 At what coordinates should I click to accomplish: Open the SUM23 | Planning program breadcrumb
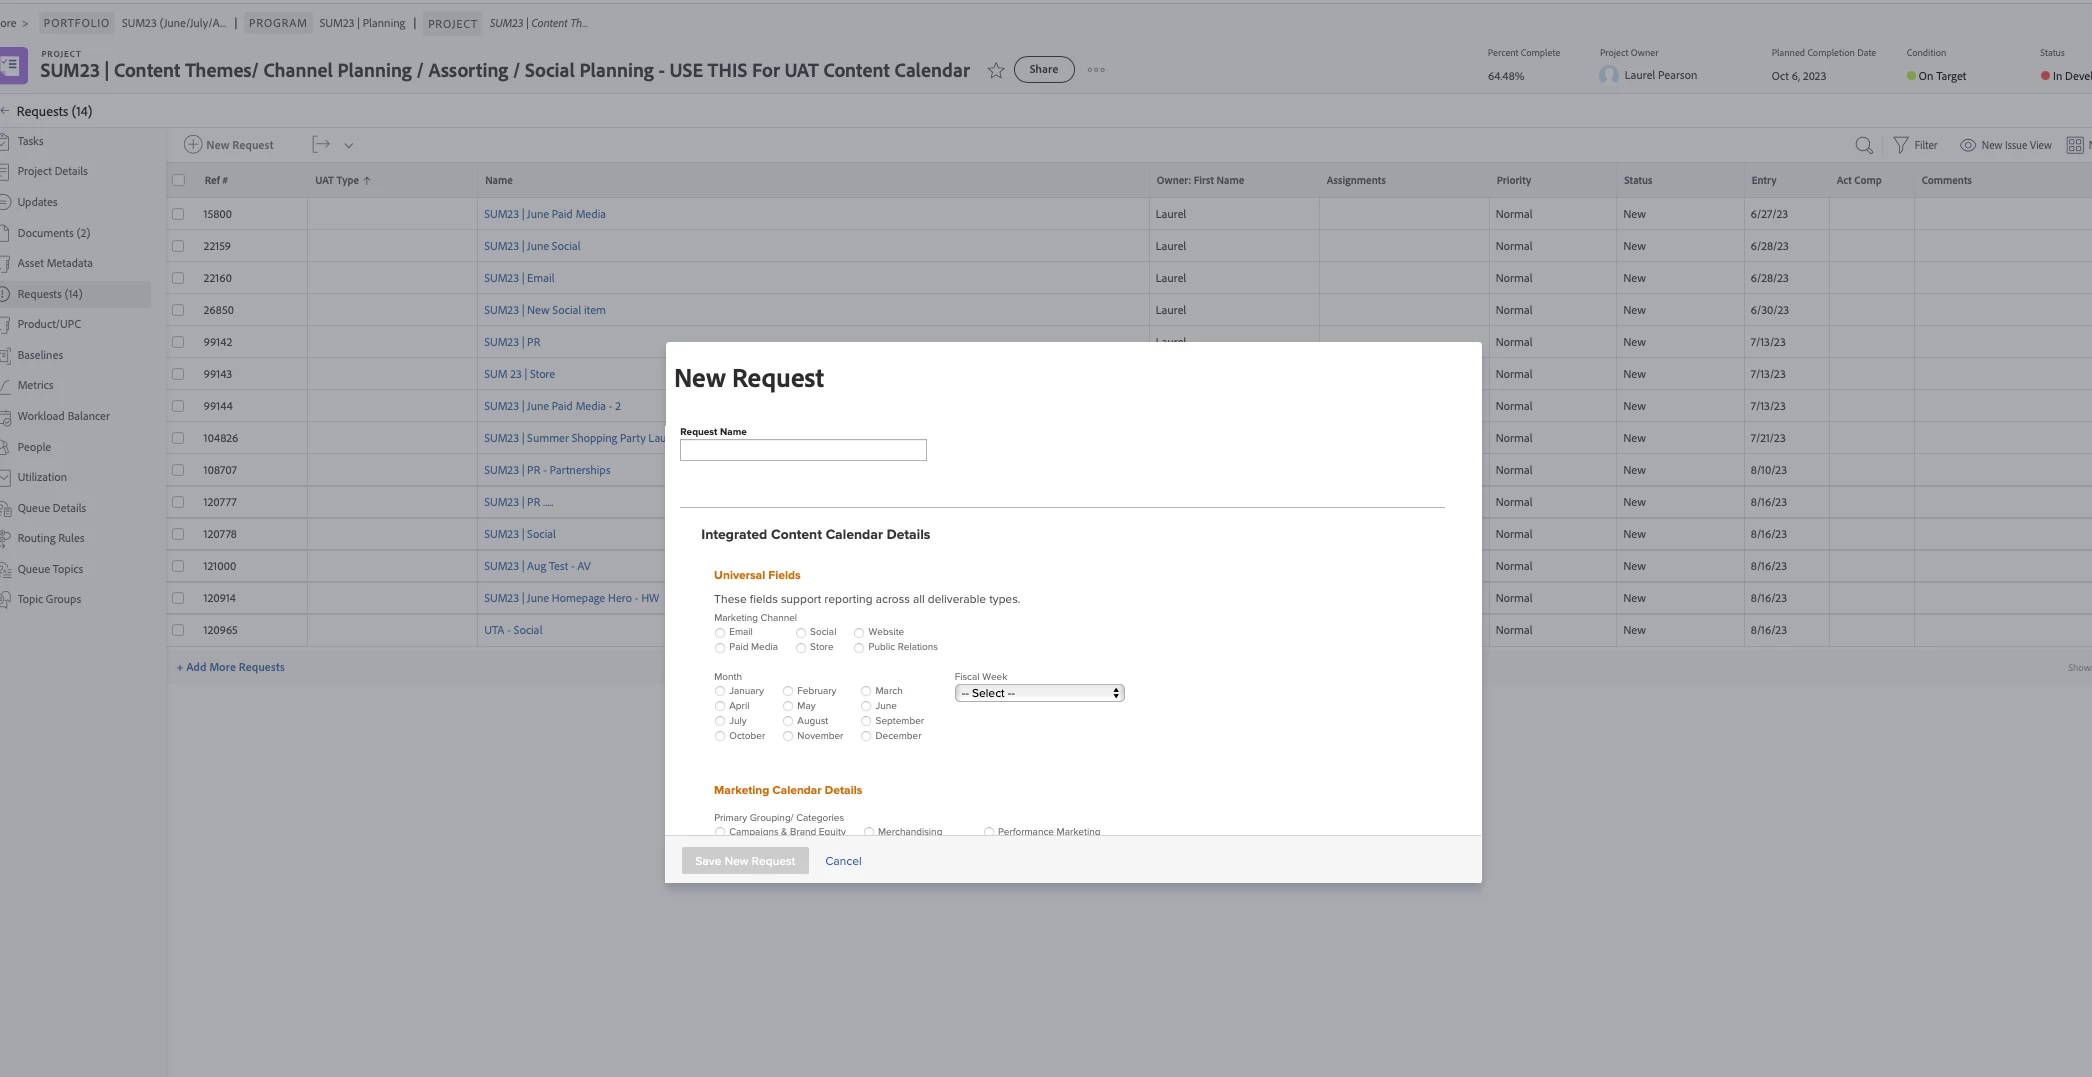click(x=362, y=23)
